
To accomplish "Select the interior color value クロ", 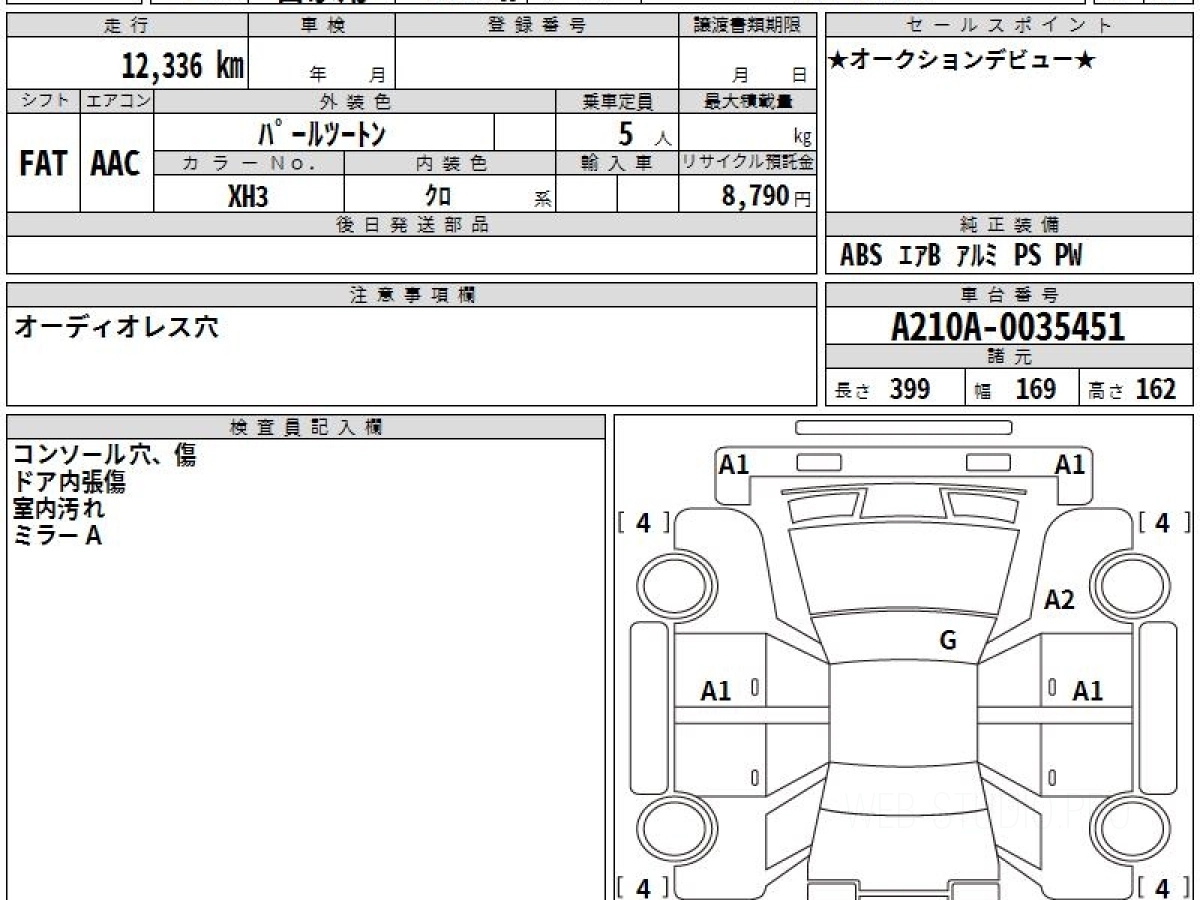I will coord(438,196).
